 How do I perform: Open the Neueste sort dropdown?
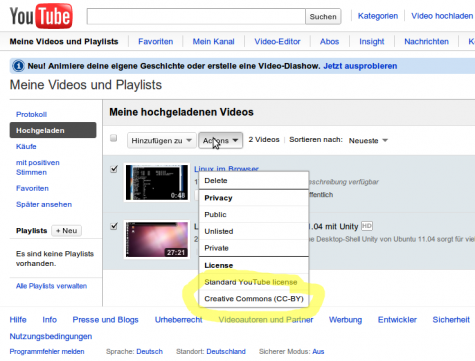point(368,141)
